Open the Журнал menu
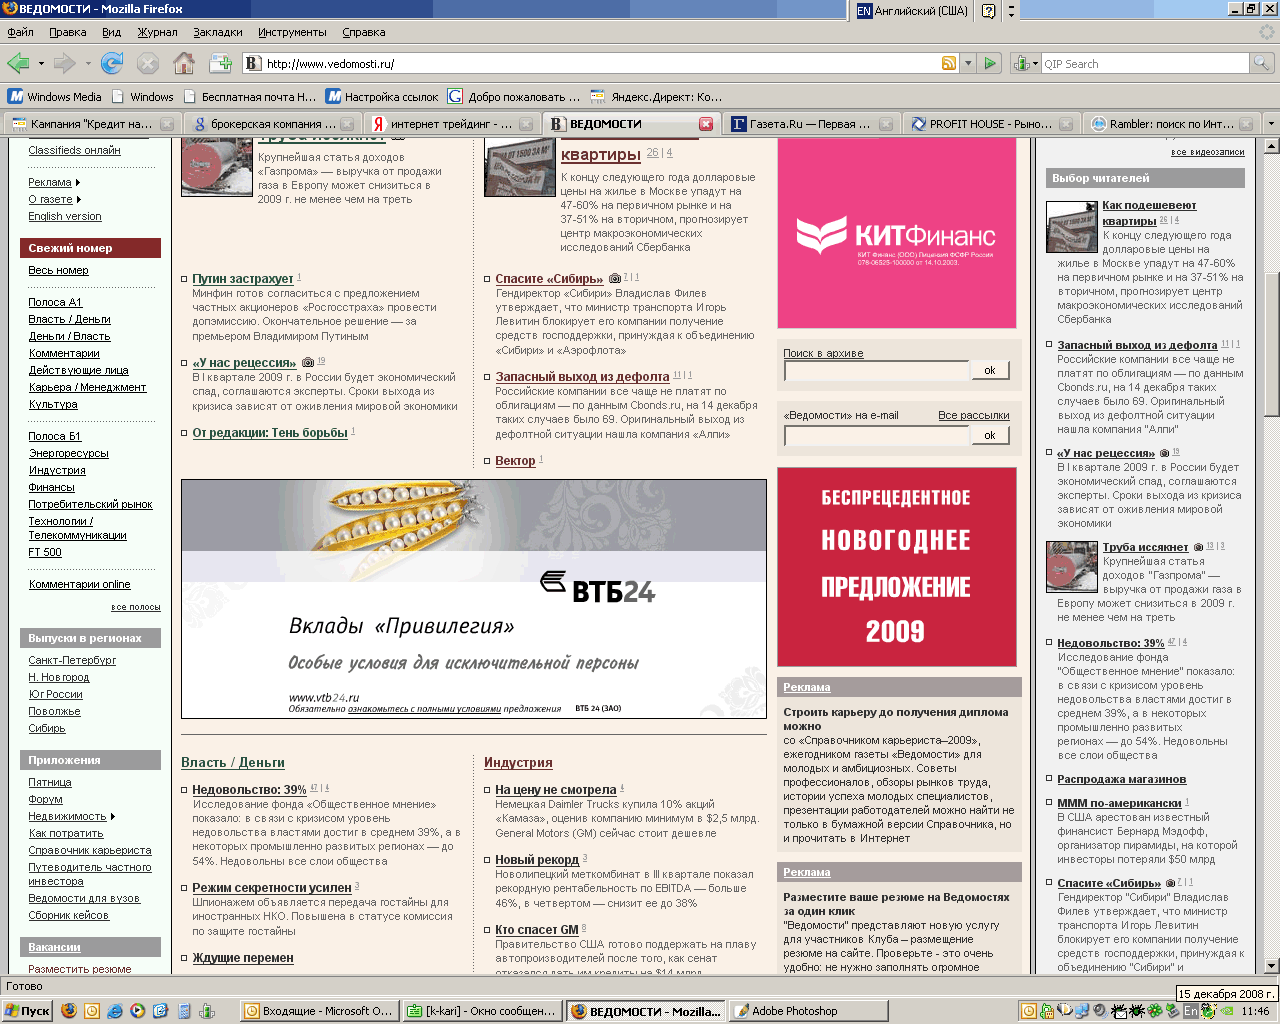The width and height of the screenshot is (1280, 1024). [x=157, y=32]
